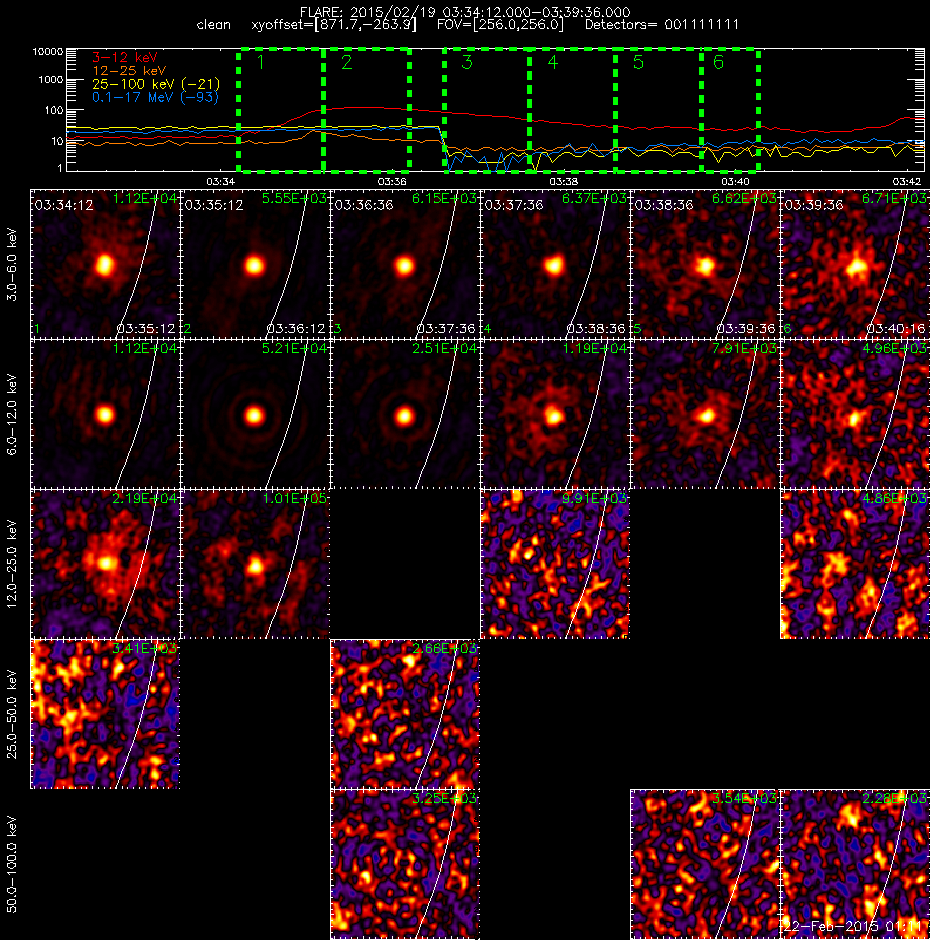Click the '12.0-25.0 keV' row label
Screen dimensions: 930x940
[11, 564]
